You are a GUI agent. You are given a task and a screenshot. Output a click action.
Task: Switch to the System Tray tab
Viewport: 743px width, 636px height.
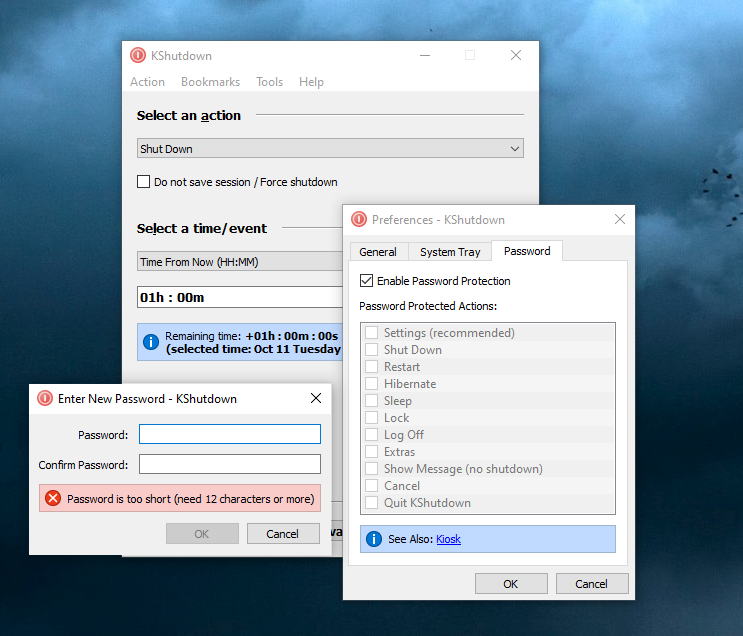point(450,252)
